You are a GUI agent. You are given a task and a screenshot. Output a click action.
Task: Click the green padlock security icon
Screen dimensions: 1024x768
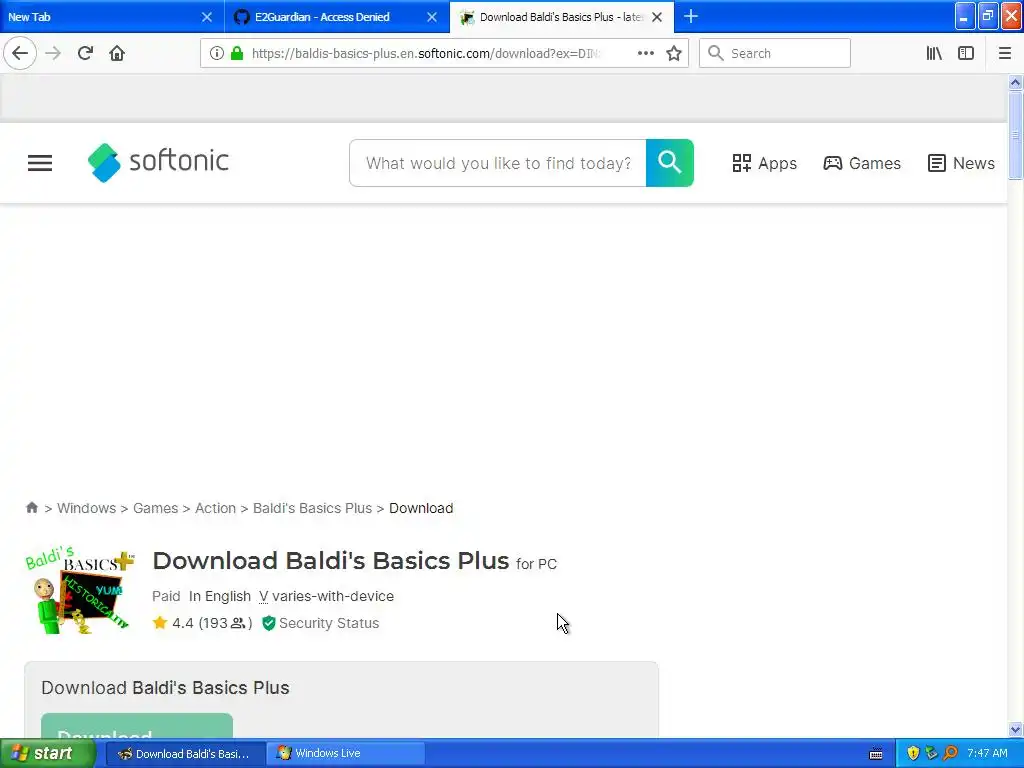[237, 53]
